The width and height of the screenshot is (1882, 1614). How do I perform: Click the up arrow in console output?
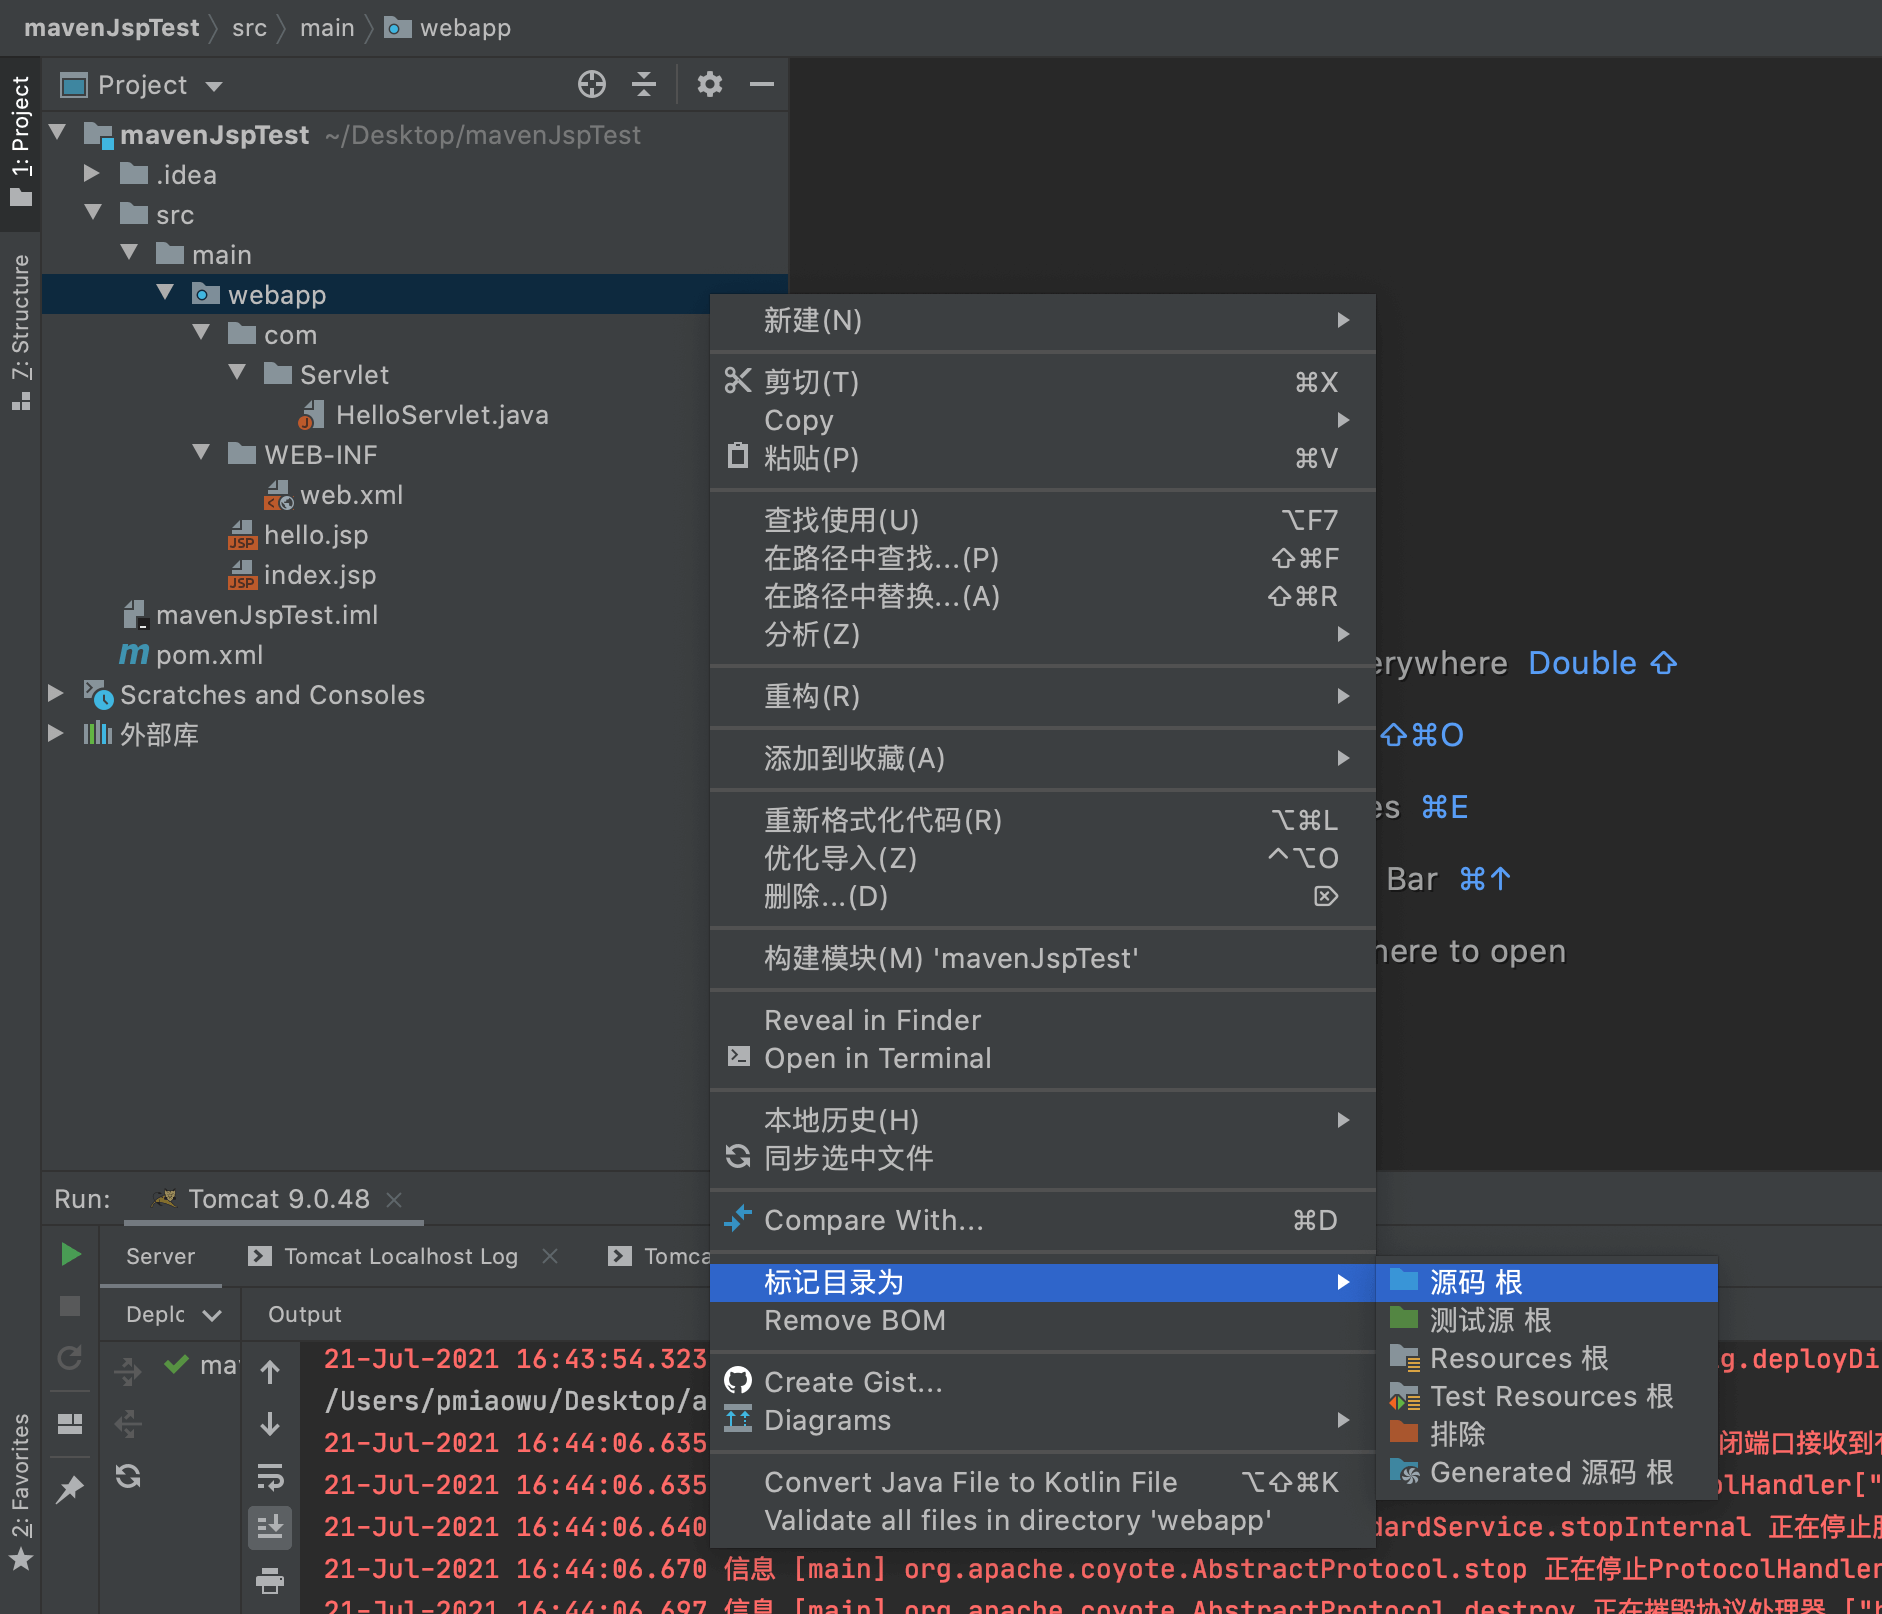[270, 1371]
